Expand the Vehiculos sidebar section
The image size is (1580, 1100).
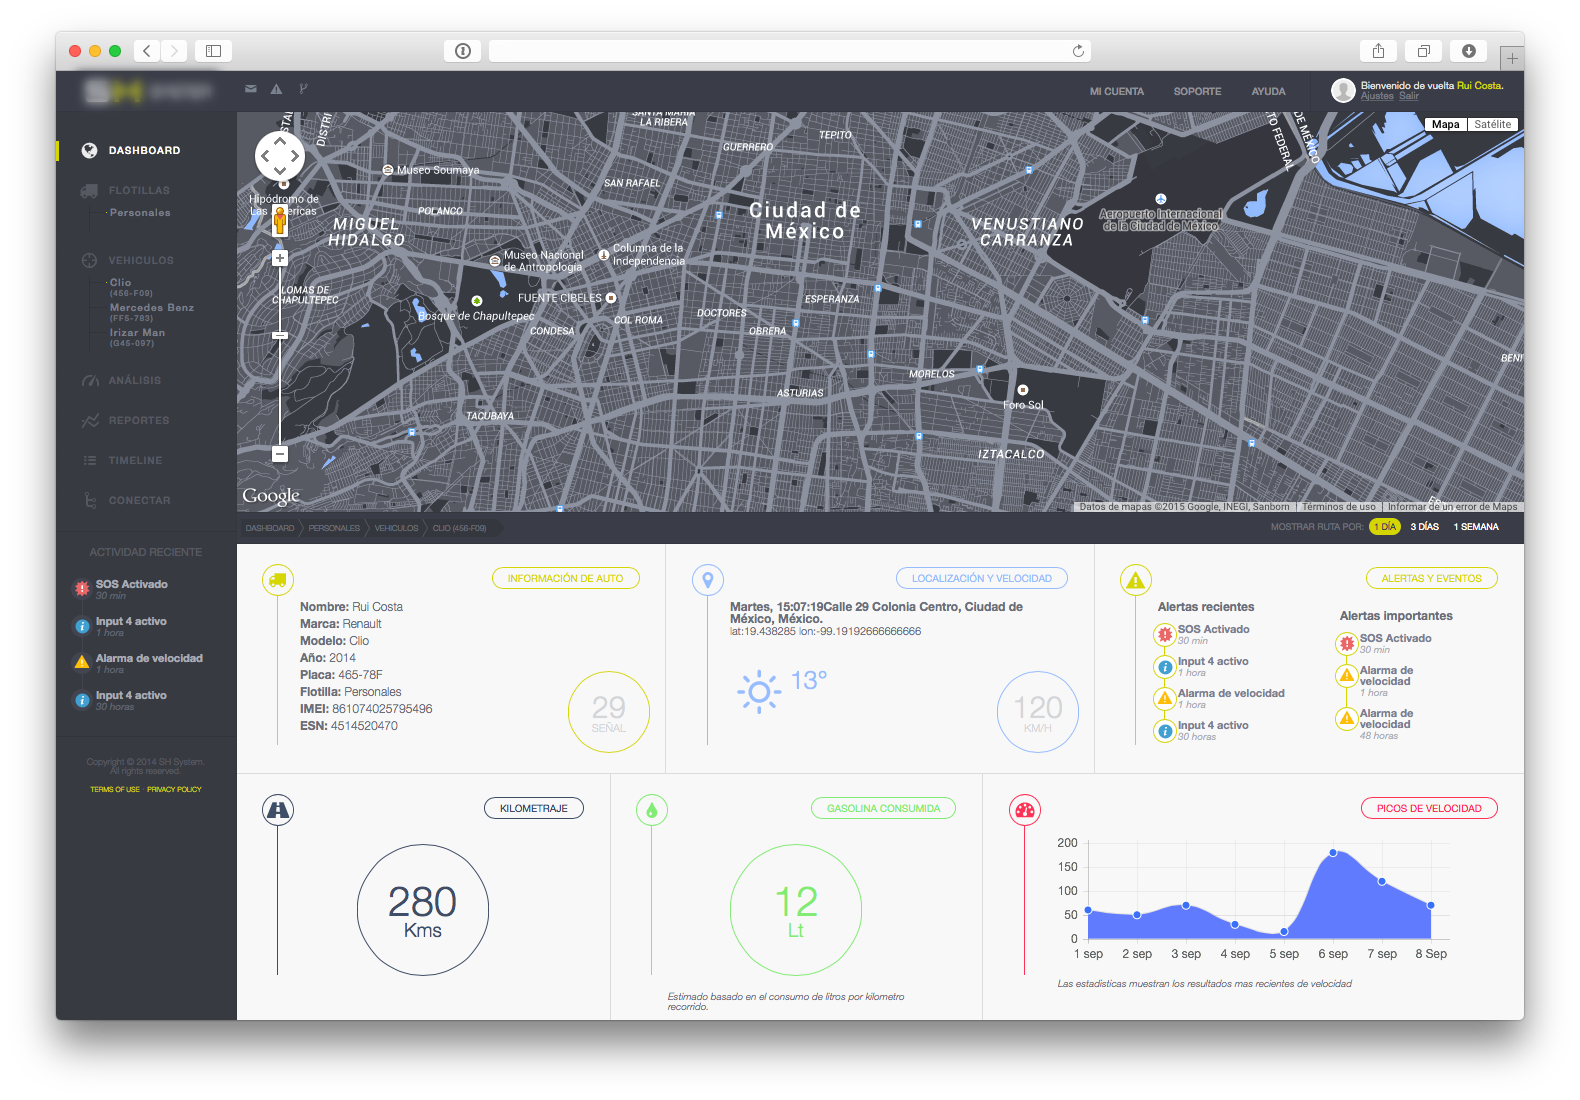coord(141,260)
